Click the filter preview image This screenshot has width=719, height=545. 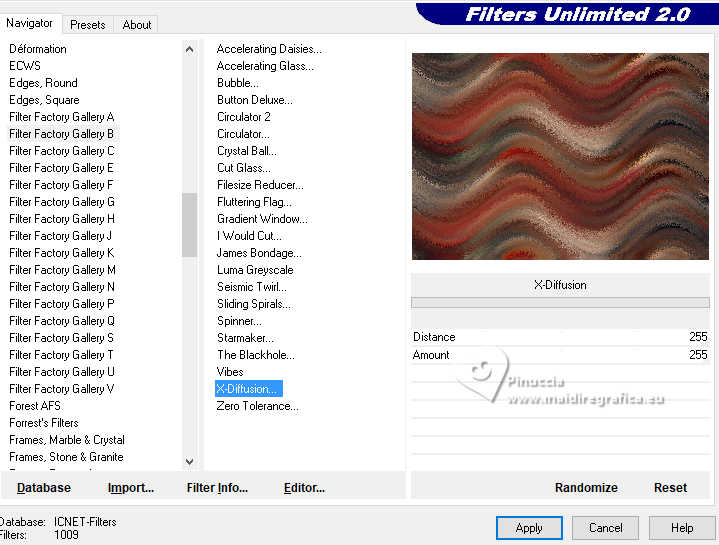pyautogui.click(x=560, y=156)
